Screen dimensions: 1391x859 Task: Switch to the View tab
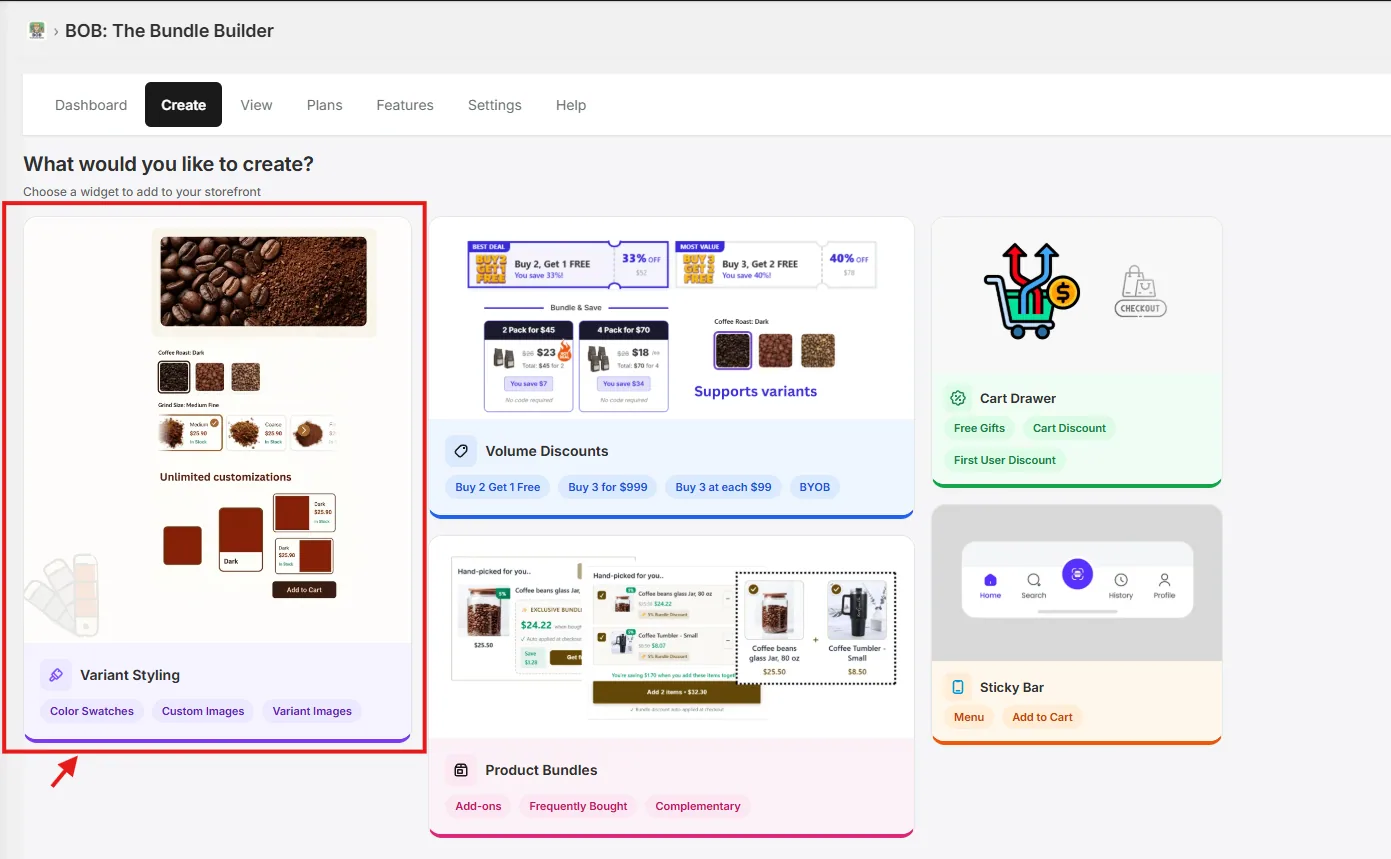(256, 105)
